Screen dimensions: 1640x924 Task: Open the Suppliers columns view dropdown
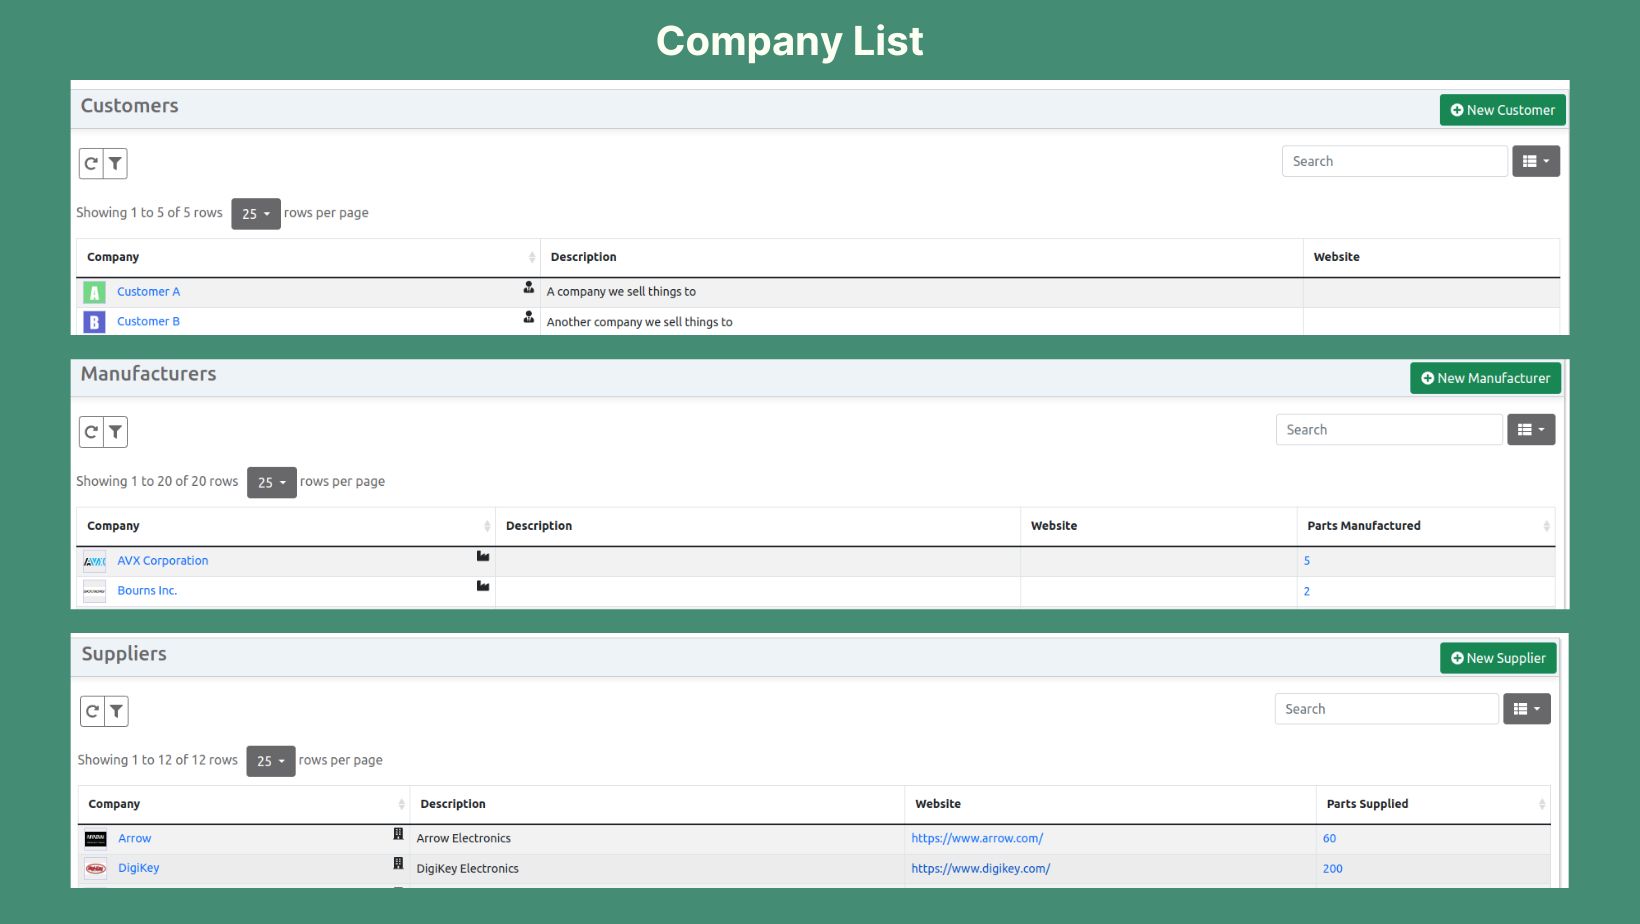1526,709
